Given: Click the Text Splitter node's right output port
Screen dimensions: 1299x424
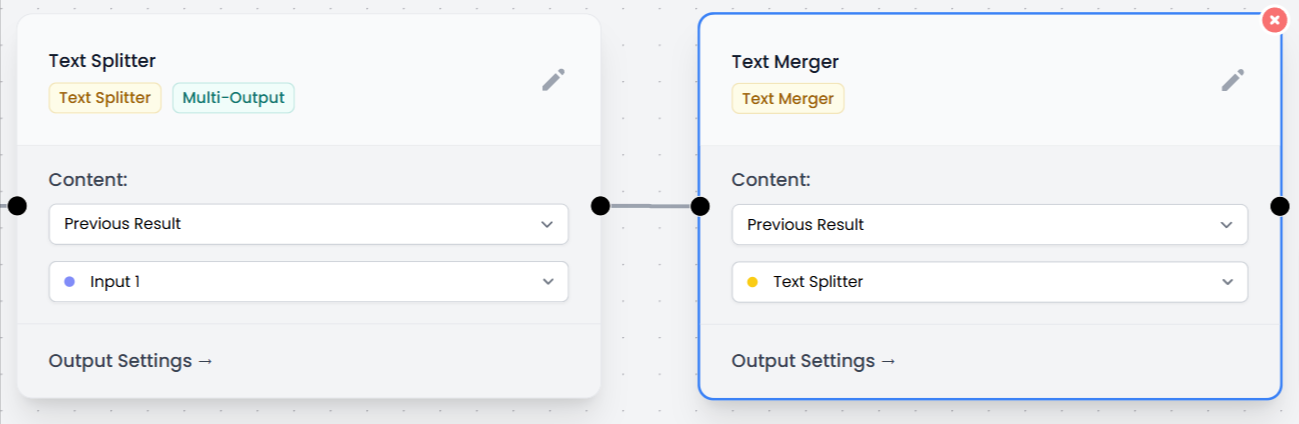Looking at the screenshot, I should tap(600, 206).
